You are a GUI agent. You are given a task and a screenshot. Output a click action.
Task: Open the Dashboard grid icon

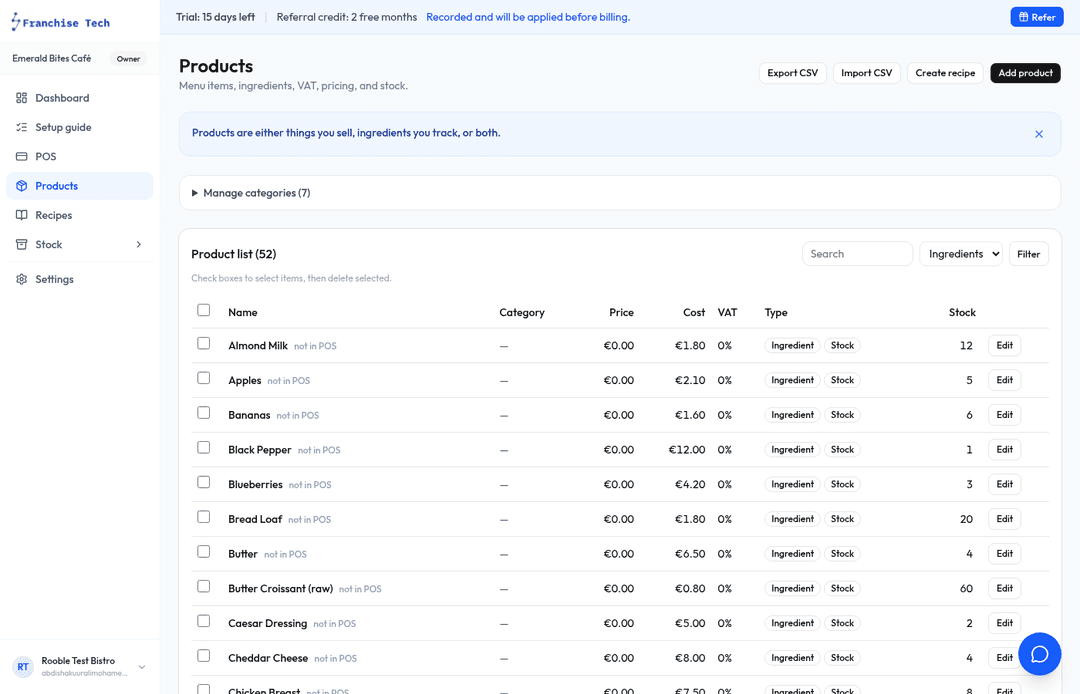coord(21,98)
